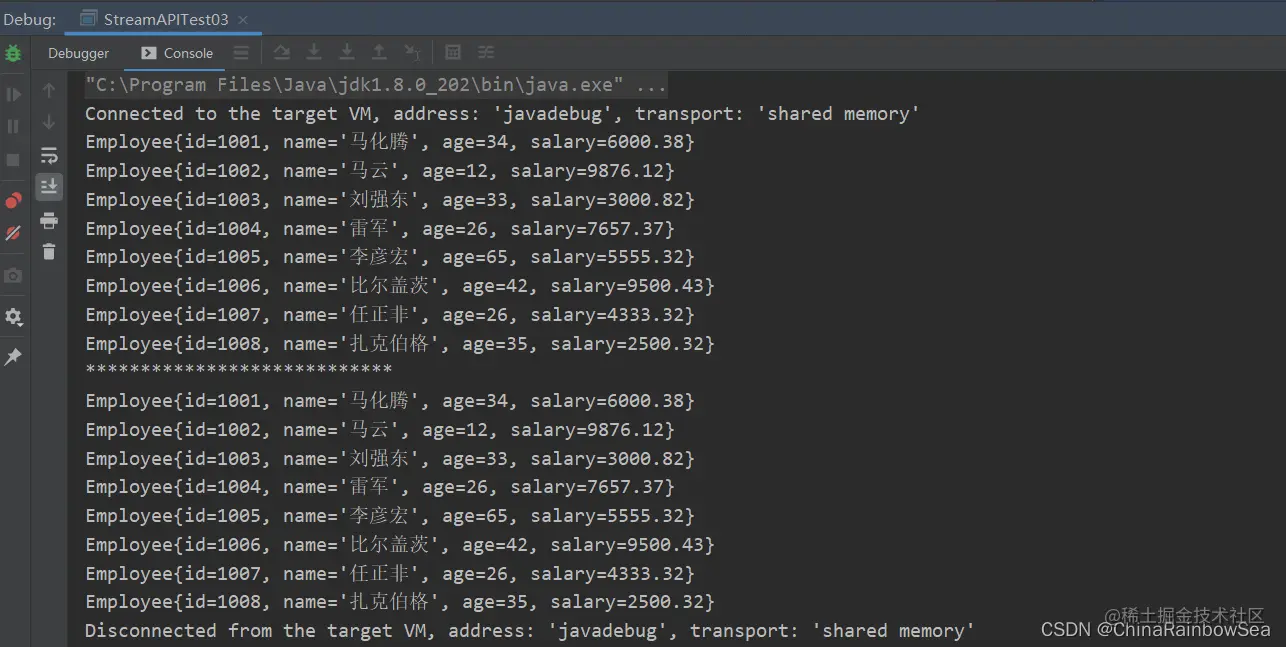Click the console Down the Stack Trace arrow

click(49, 122)
